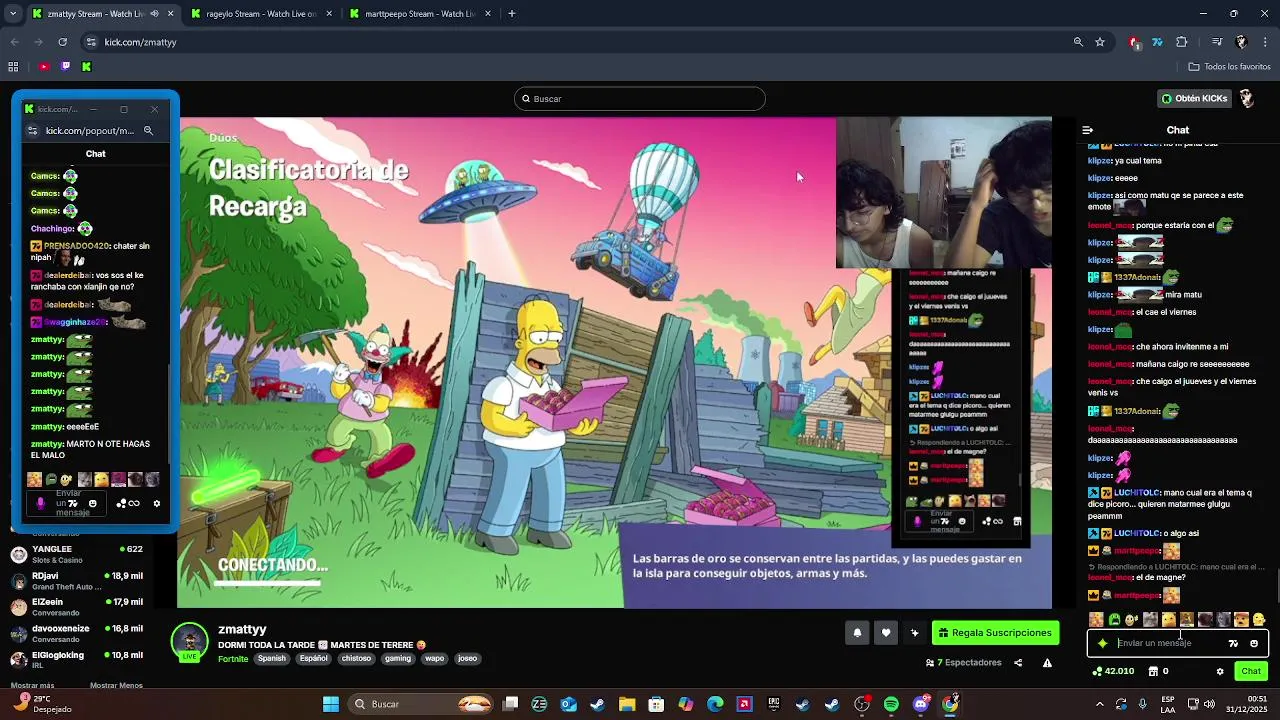Click emoji icon in popout chat input
The width and height of the screenshot is (1280, 720).
tap(93, 503)
